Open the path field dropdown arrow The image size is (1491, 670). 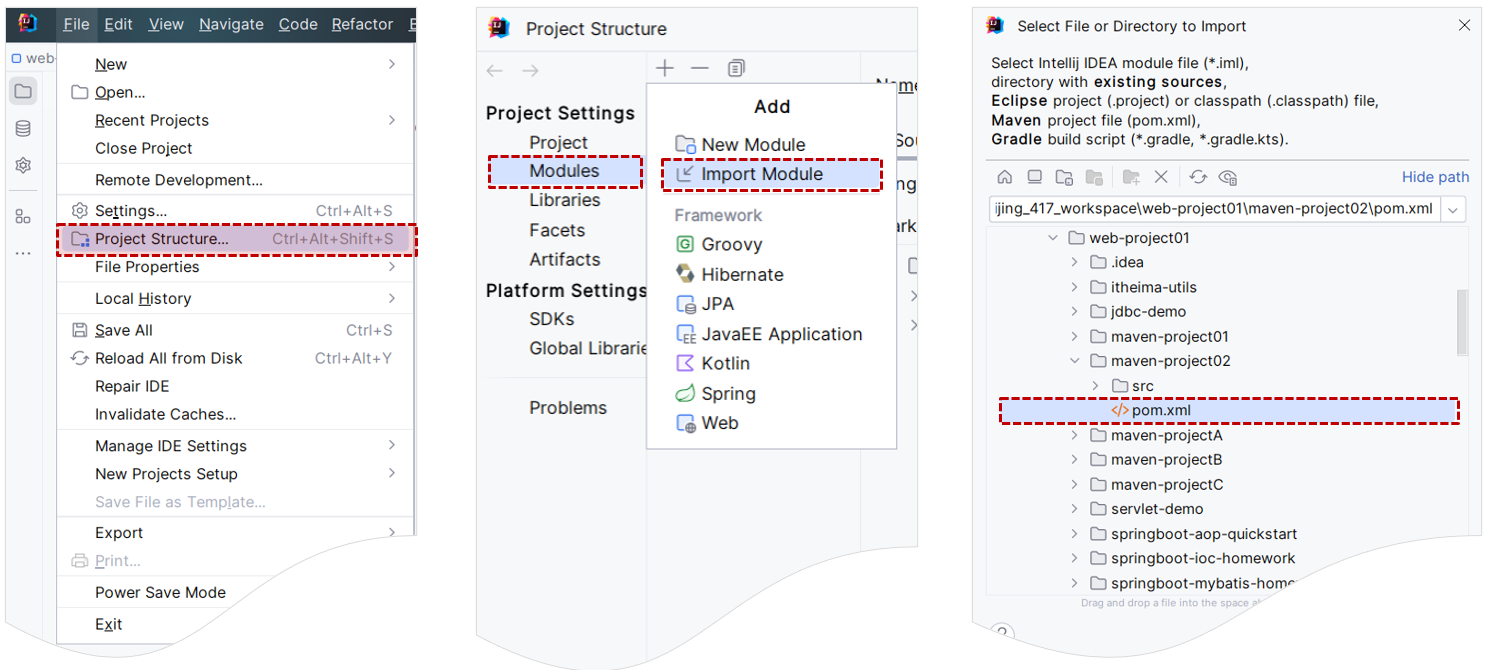click(x=1455, y=210)
